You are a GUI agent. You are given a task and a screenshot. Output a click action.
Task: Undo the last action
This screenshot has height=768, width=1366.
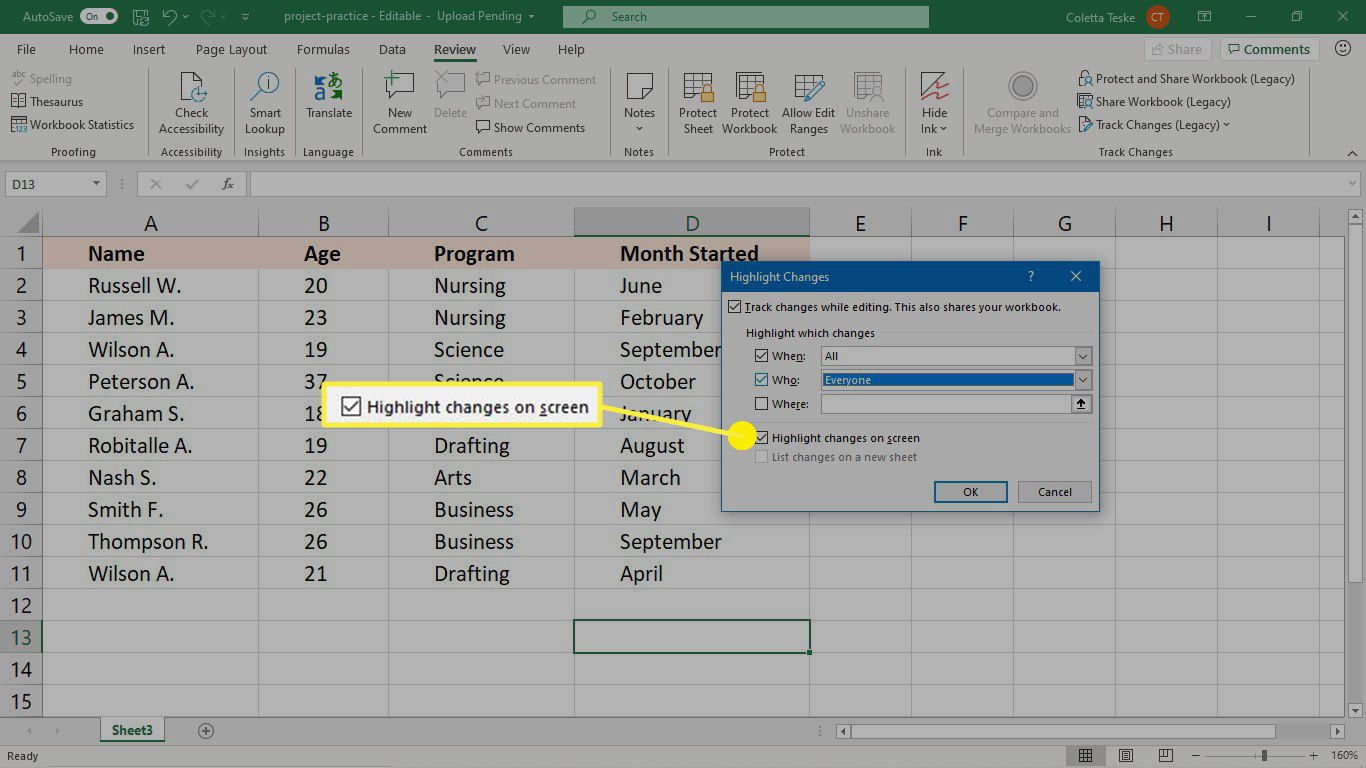(170, 17)
